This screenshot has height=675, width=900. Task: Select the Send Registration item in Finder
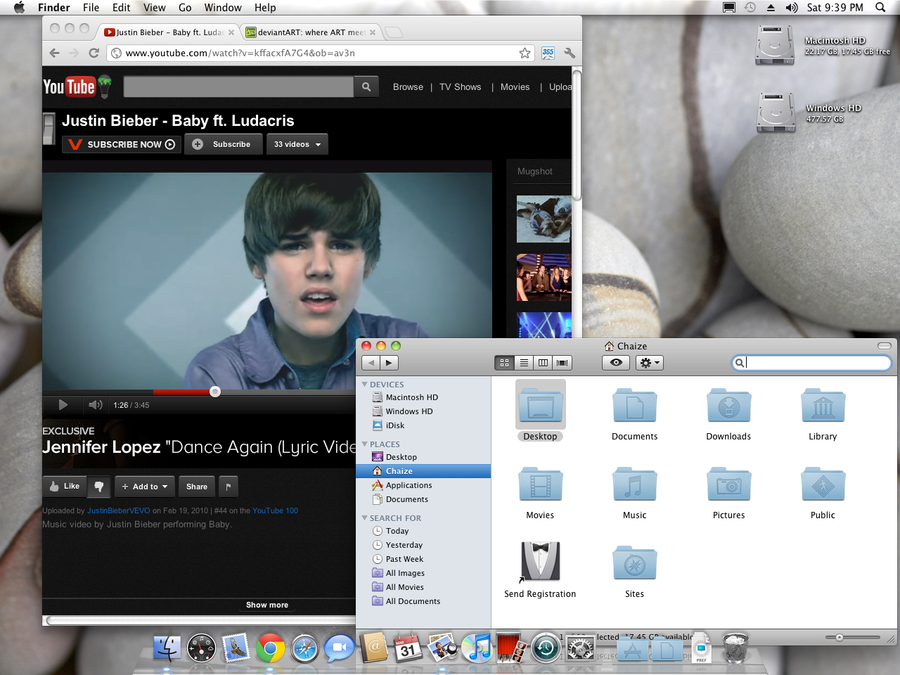tap(540, 570)
